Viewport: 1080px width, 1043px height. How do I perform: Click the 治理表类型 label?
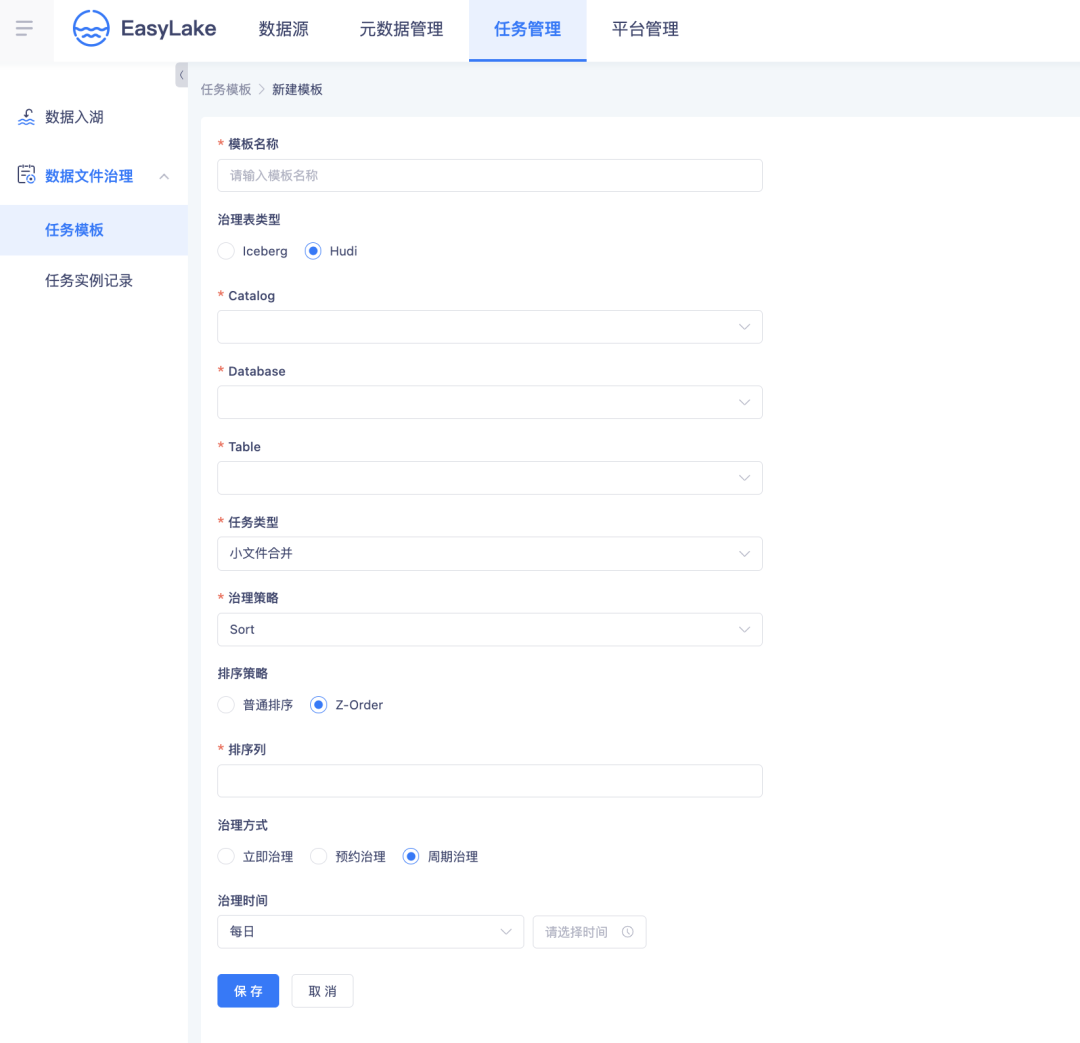coord(249,220)
